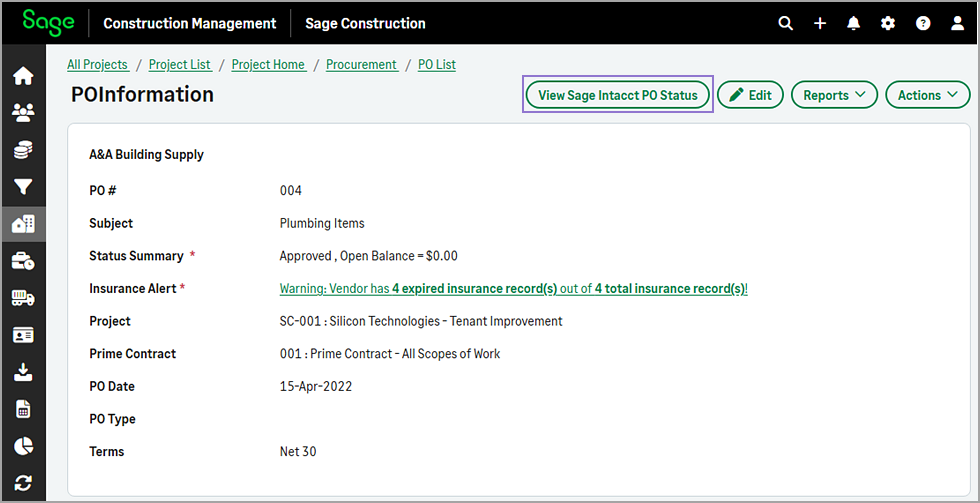Open help question mark icon
980x503 pixels.
(923, 24)
